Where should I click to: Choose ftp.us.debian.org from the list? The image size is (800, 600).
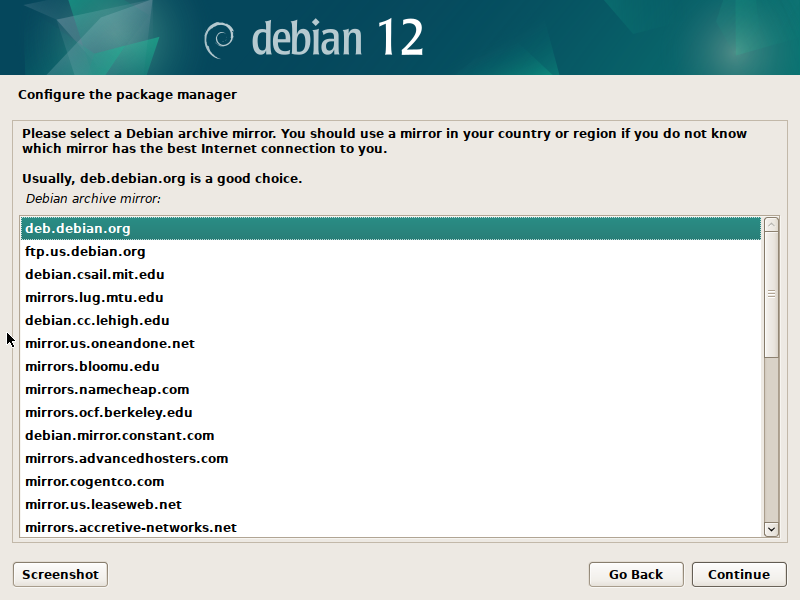click(x=391, y=252)
